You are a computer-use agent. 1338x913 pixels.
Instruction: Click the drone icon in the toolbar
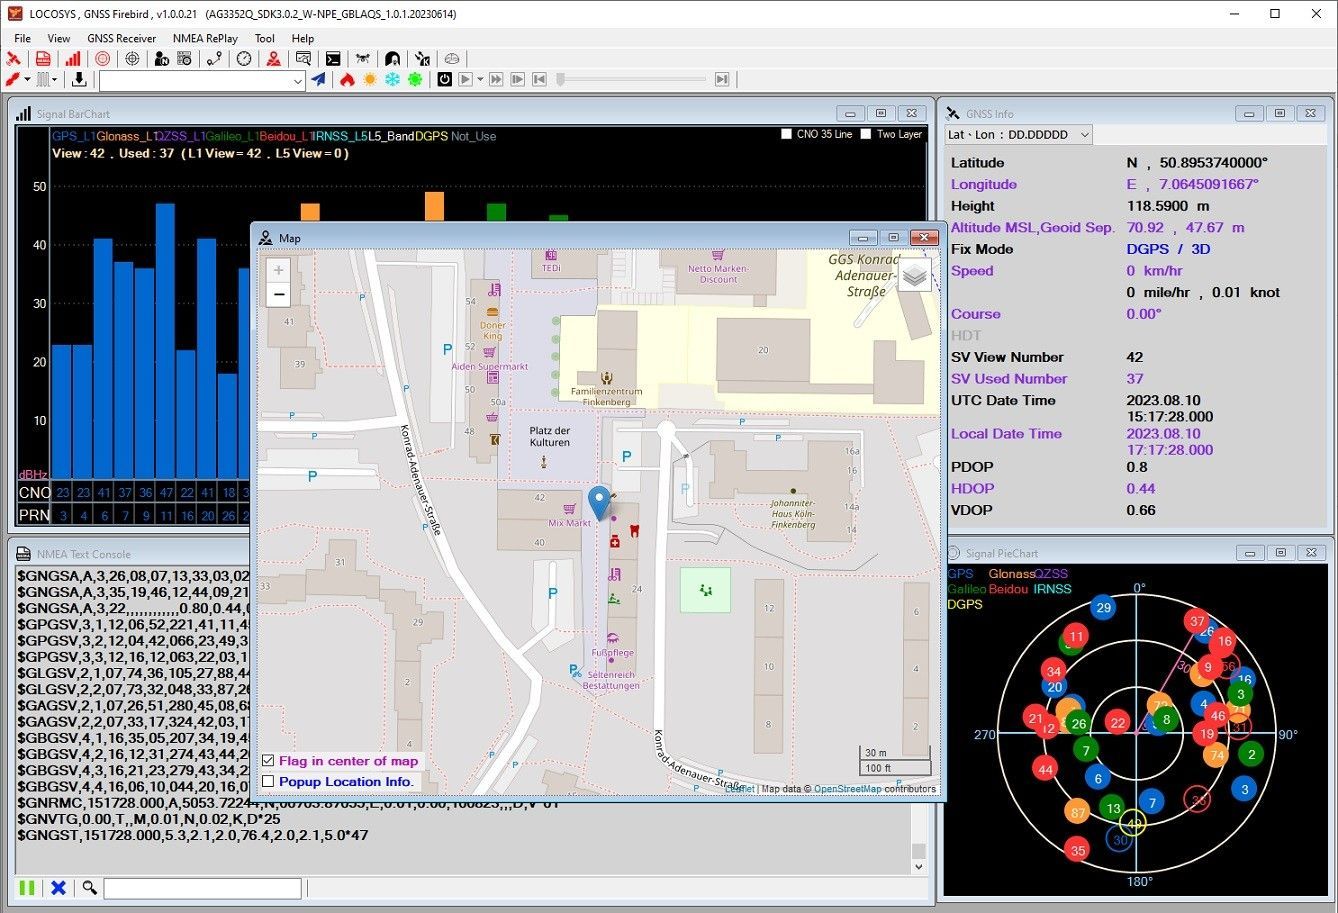point(362,59)
